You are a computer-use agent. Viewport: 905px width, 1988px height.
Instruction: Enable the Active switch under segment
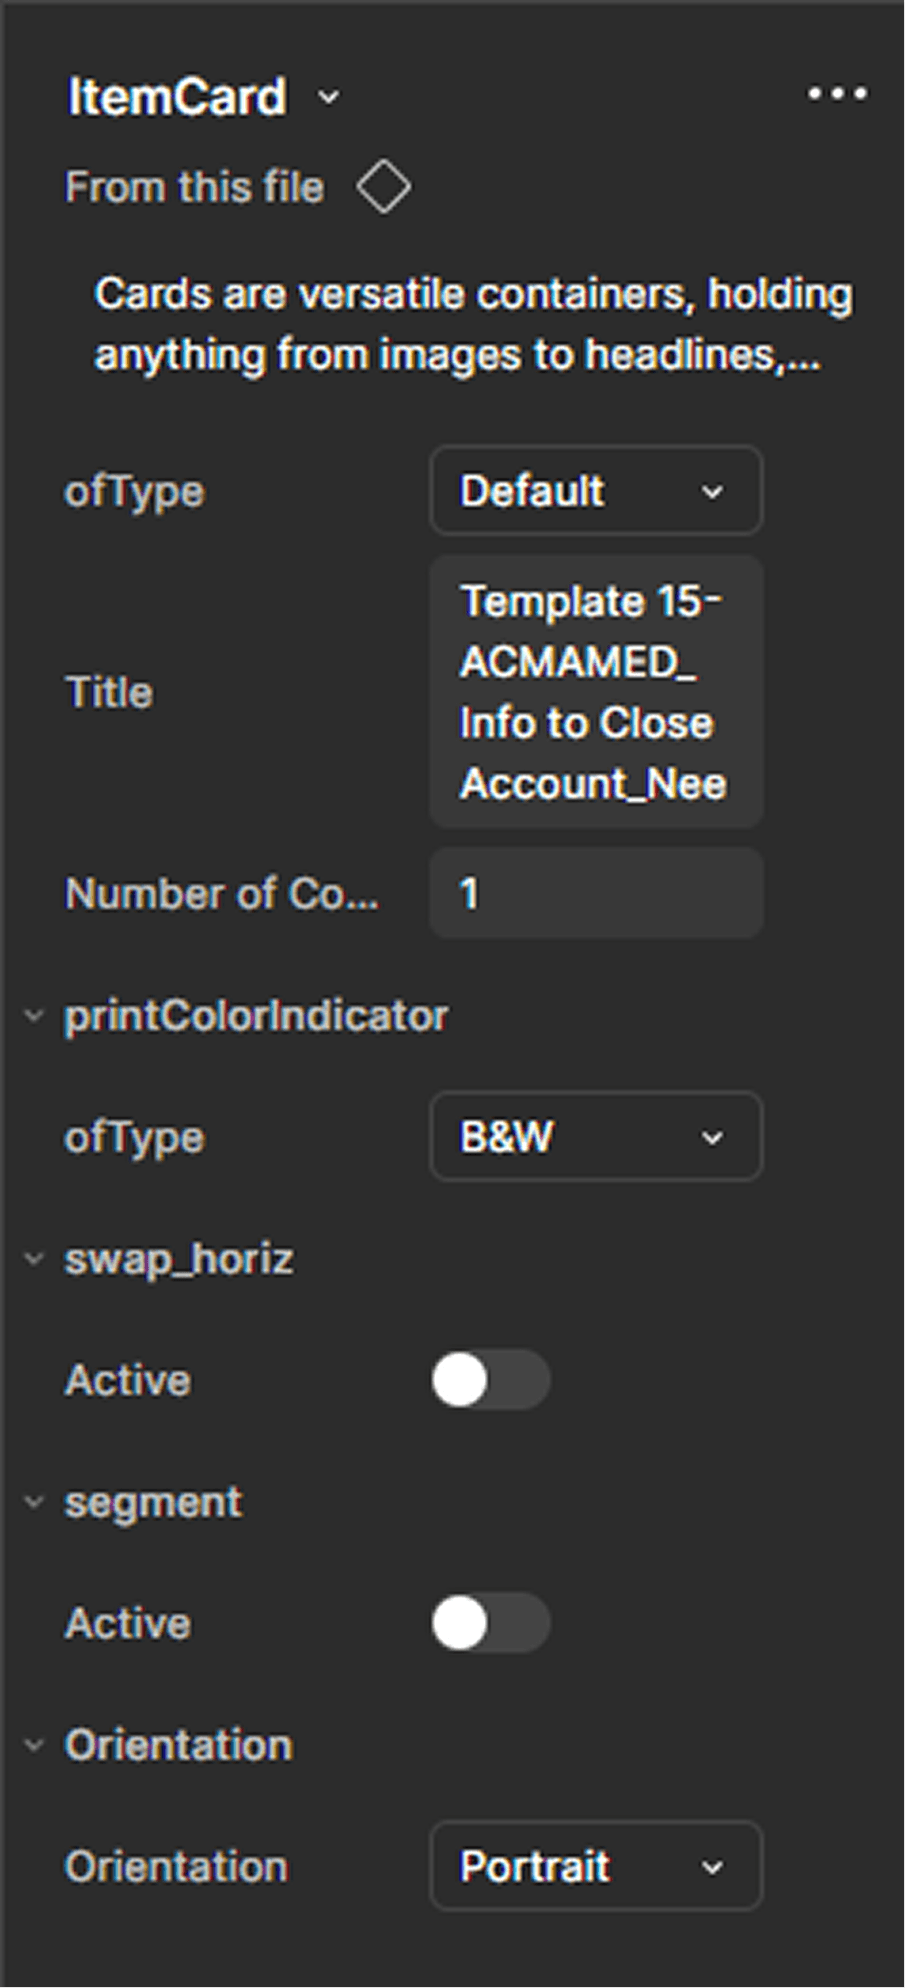[x=490, y=1624]
